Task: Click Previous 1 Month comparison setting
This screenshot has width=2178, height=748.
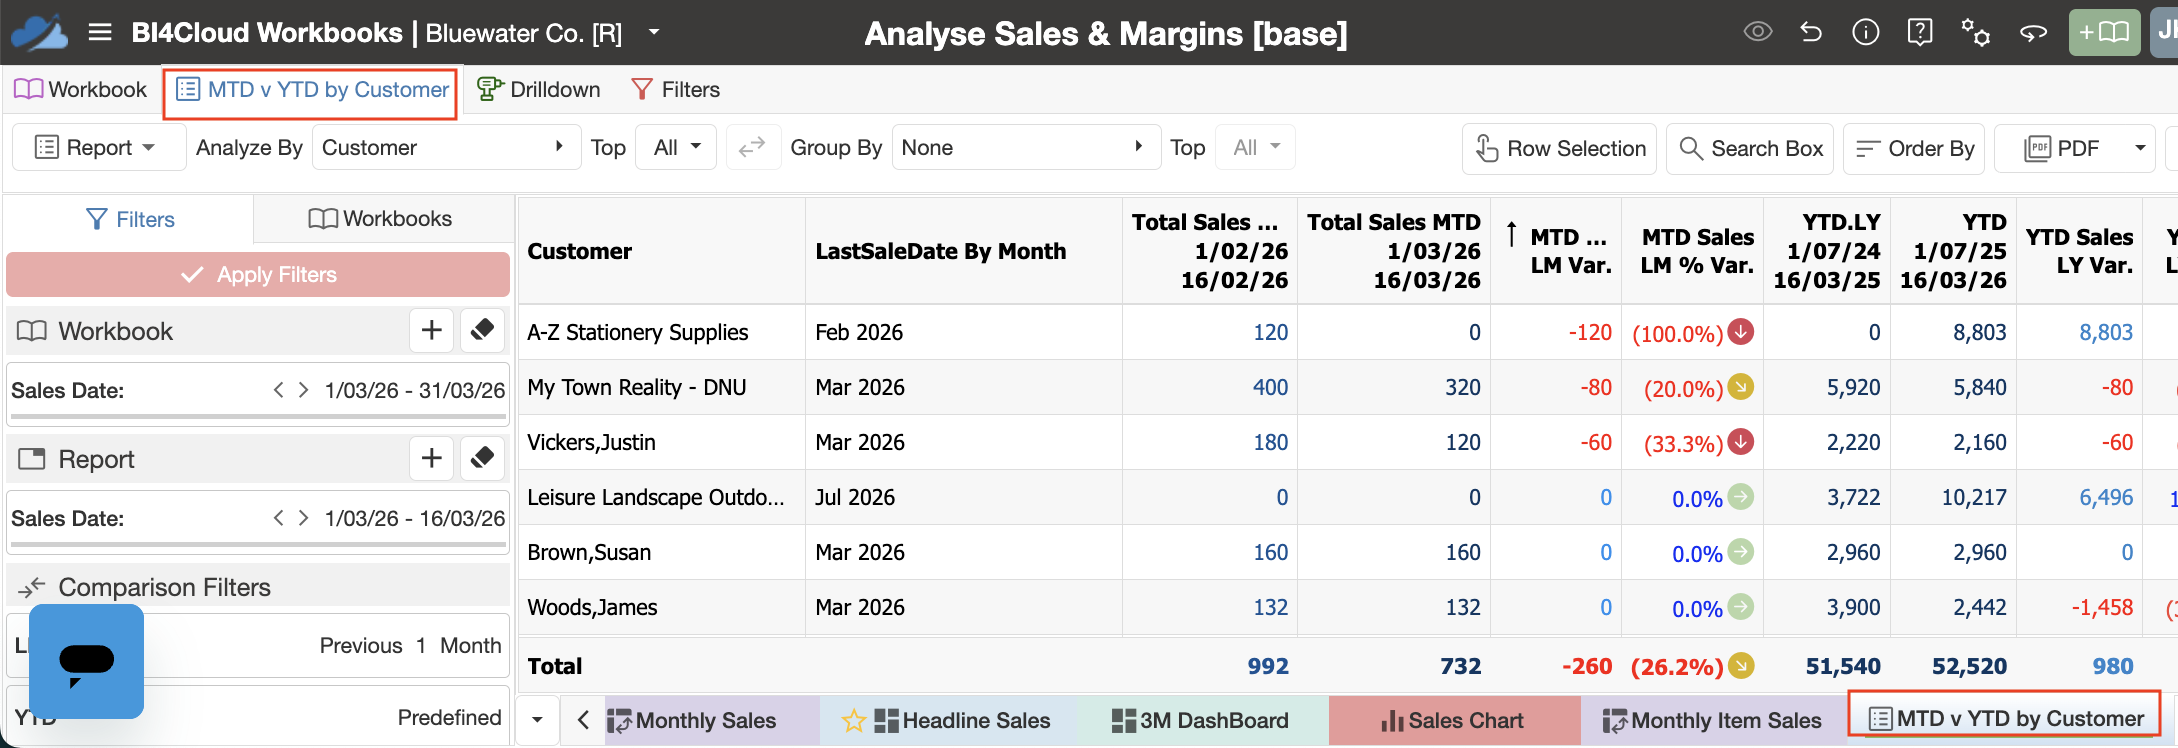Action: click(410, 645)
